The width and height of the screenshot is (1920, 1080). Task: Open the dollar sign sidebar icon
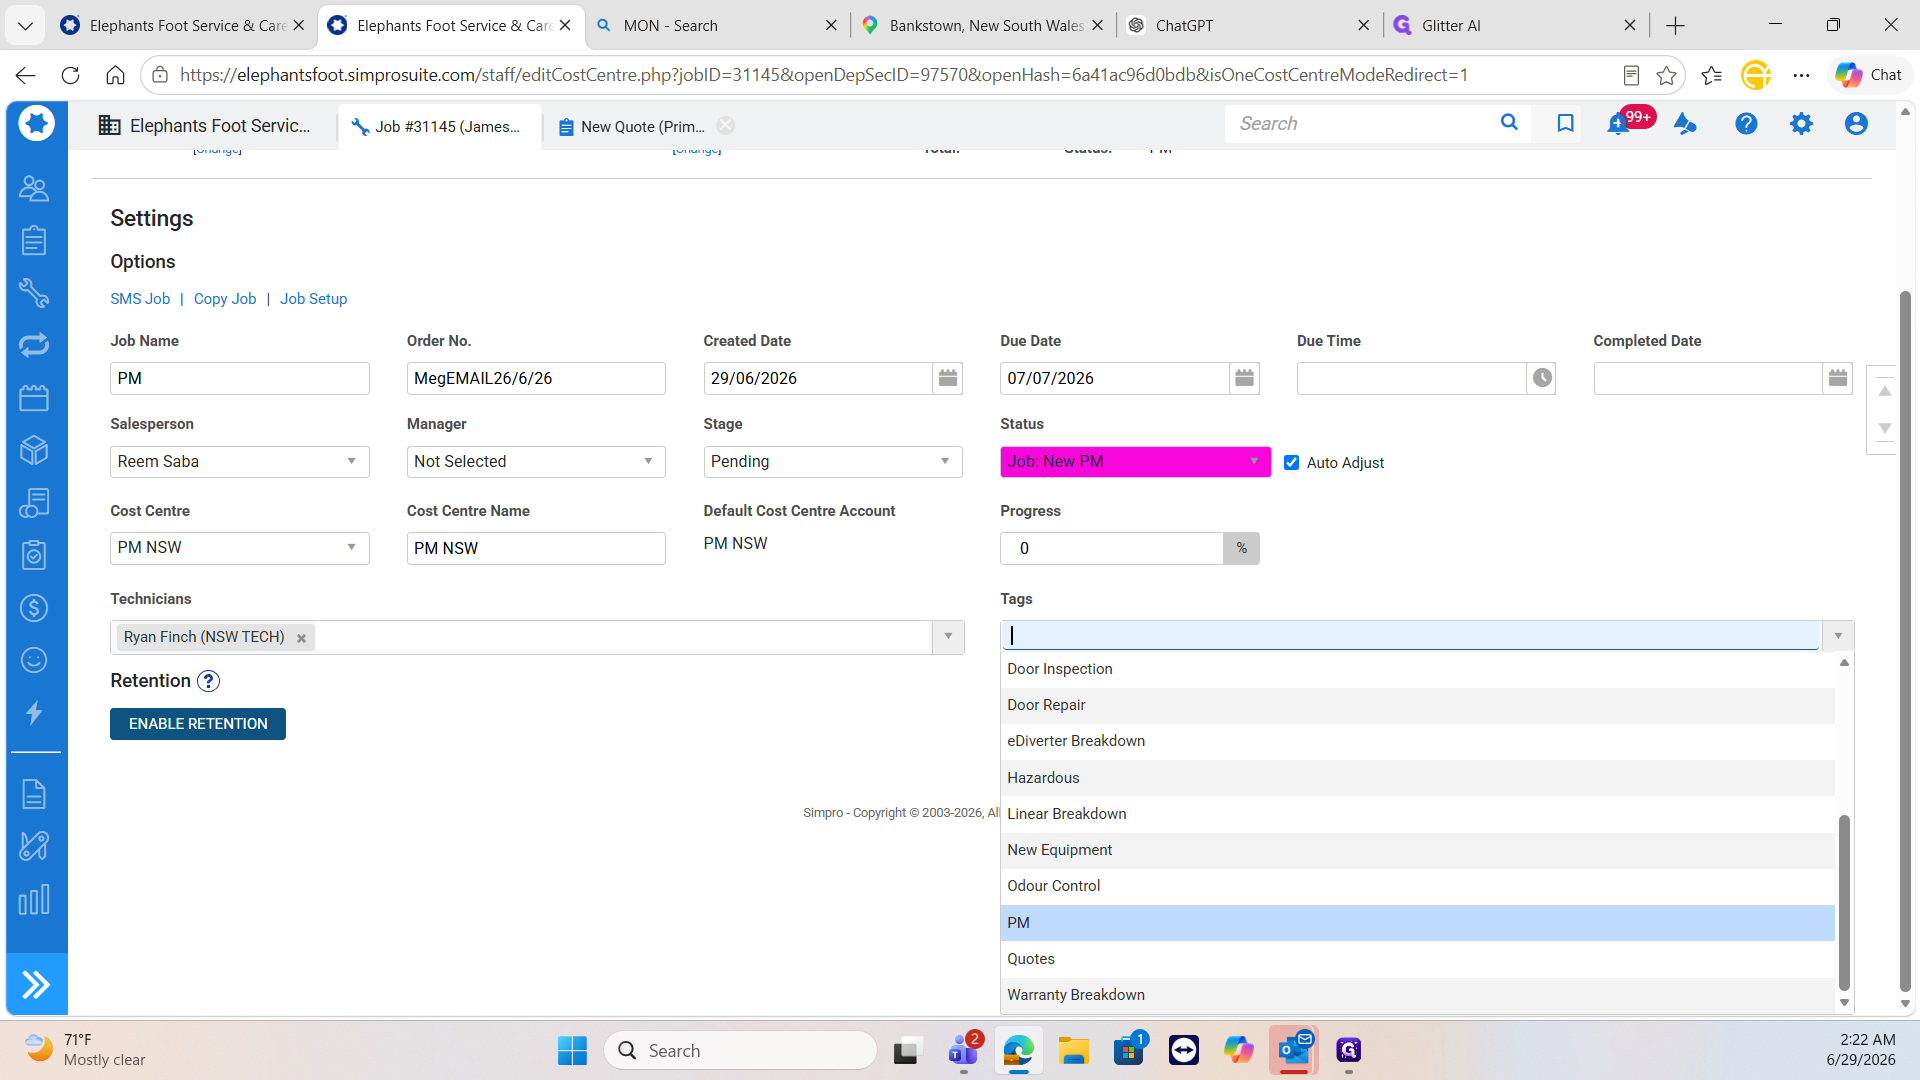[x=34, y=608]
